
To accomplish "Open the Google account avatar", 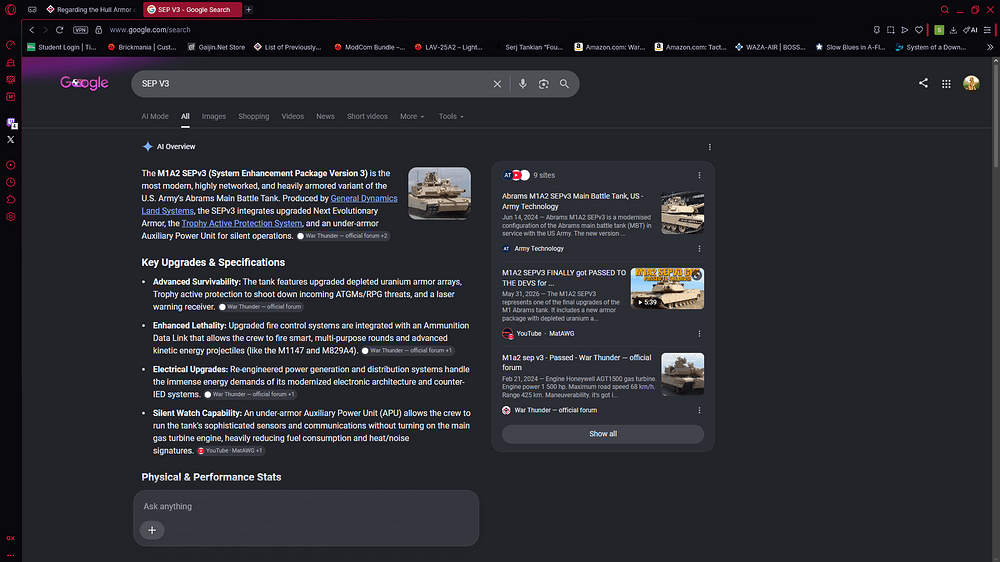I will tap(971, 83).
